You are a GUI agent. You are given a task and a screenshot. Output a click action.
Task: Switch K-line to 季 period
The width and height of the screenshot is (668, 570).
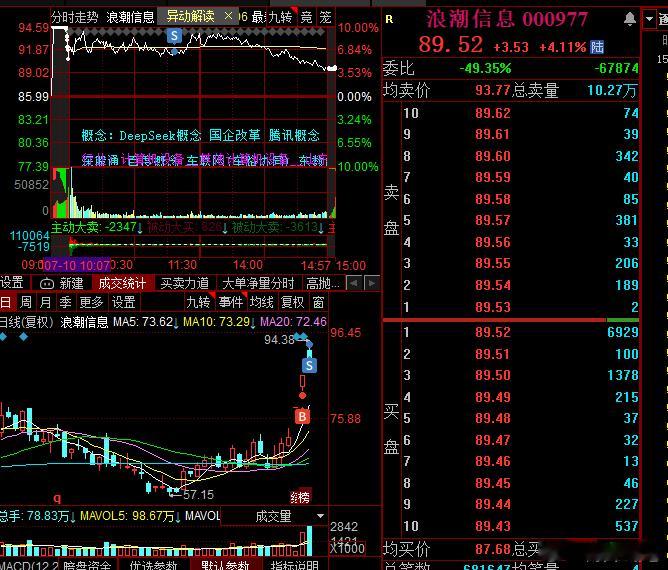tap(65, 302)
